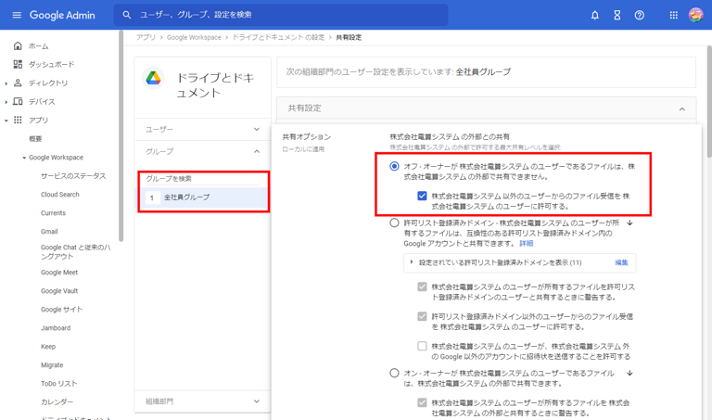This screenshot has width=712, height=420.
Task: Open Google Meet in sidebar
Action: click(59, 272)
